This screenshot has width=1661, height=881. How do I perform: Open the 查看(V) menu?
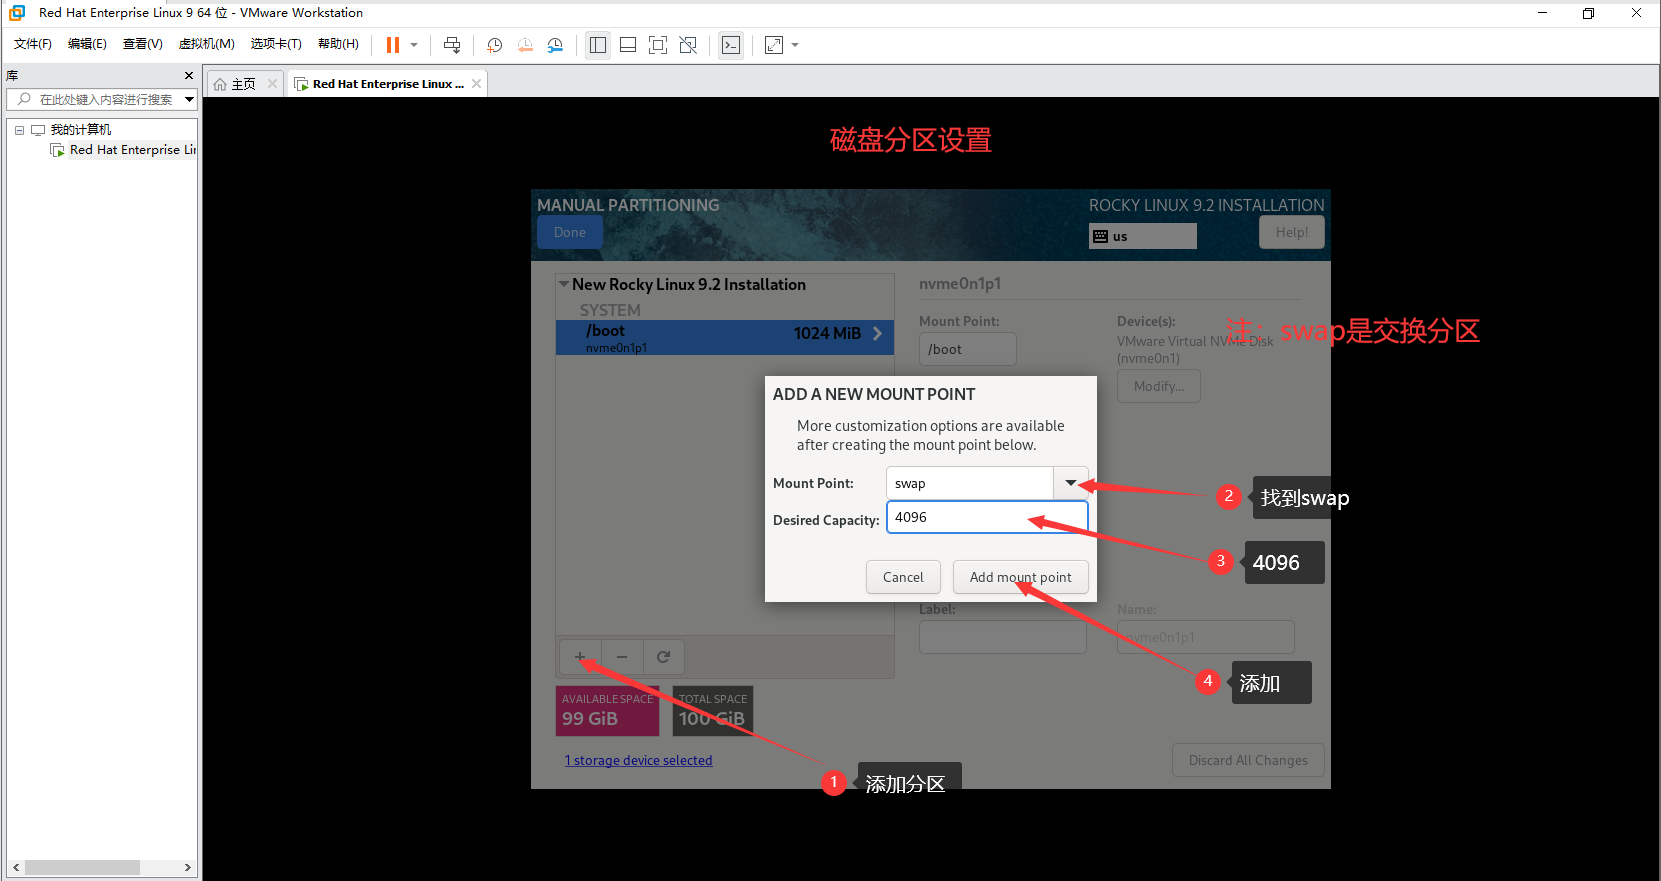click(x=143, y=44)
